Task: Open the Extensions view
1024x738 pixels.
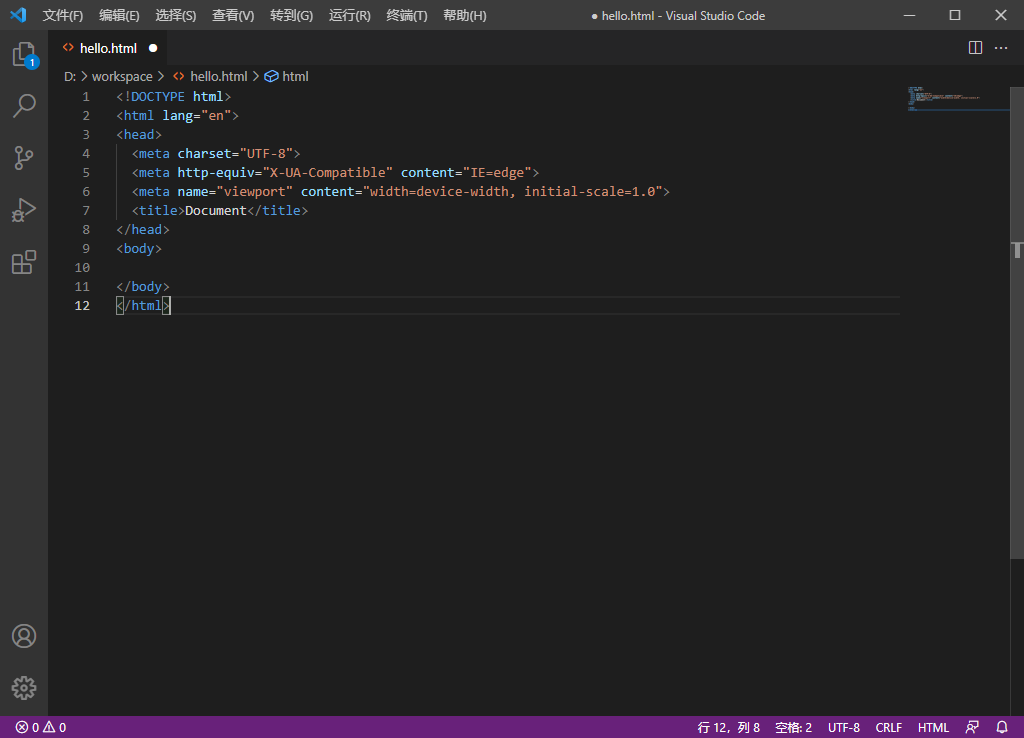Action: [x=24, y=263]
